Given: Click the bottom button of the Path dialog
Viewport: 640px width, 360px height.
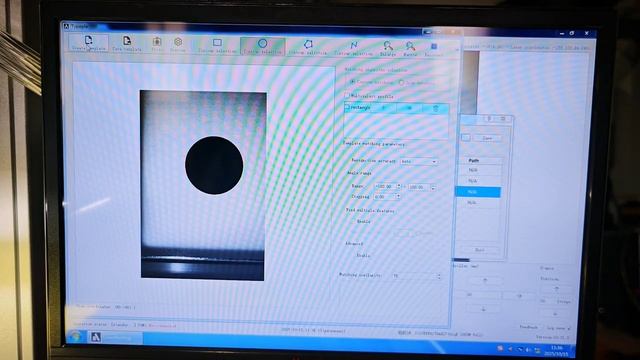Looking at the screenshot, I should [480, 250].
